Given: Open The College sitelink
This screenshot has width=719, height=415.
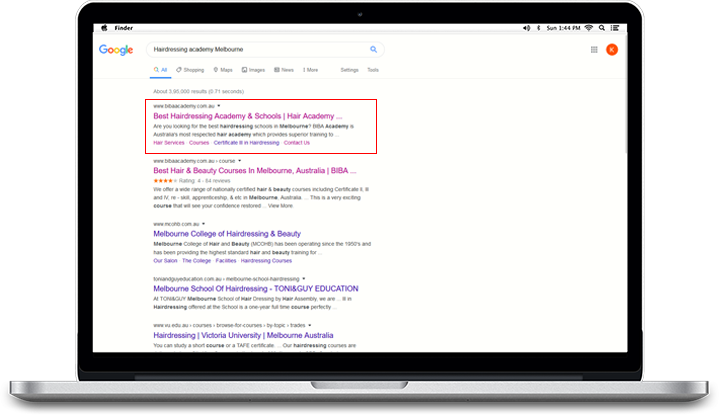Looking at the screenshot, I should (196, 260).
